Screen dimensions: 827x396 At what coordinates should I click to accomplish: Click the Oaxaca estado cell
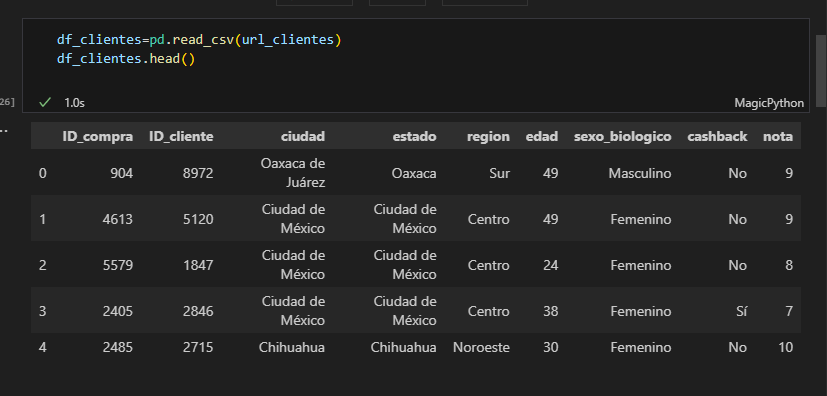414,173
